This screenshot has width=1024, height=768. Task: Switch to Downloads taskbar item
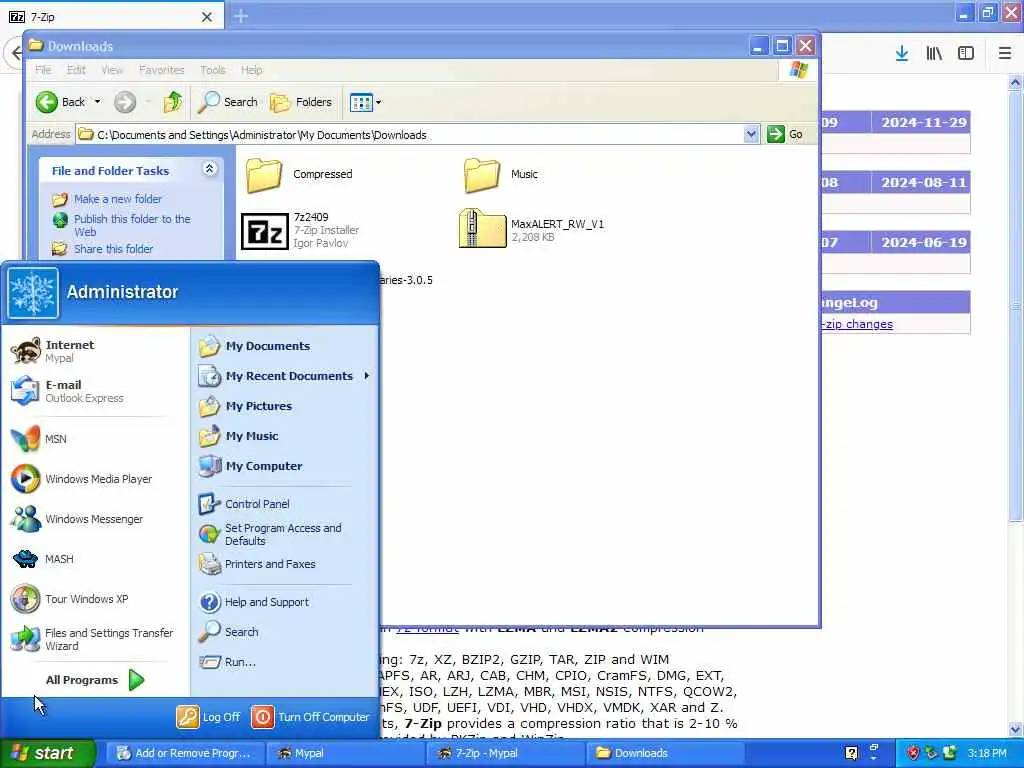[x=666, y=754]
